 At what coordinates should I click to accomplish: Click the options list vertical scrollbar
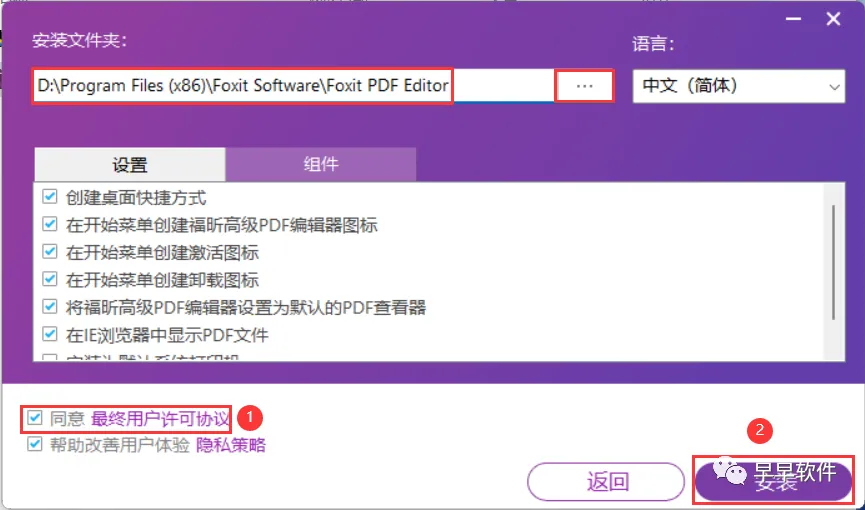pos(834,263)
